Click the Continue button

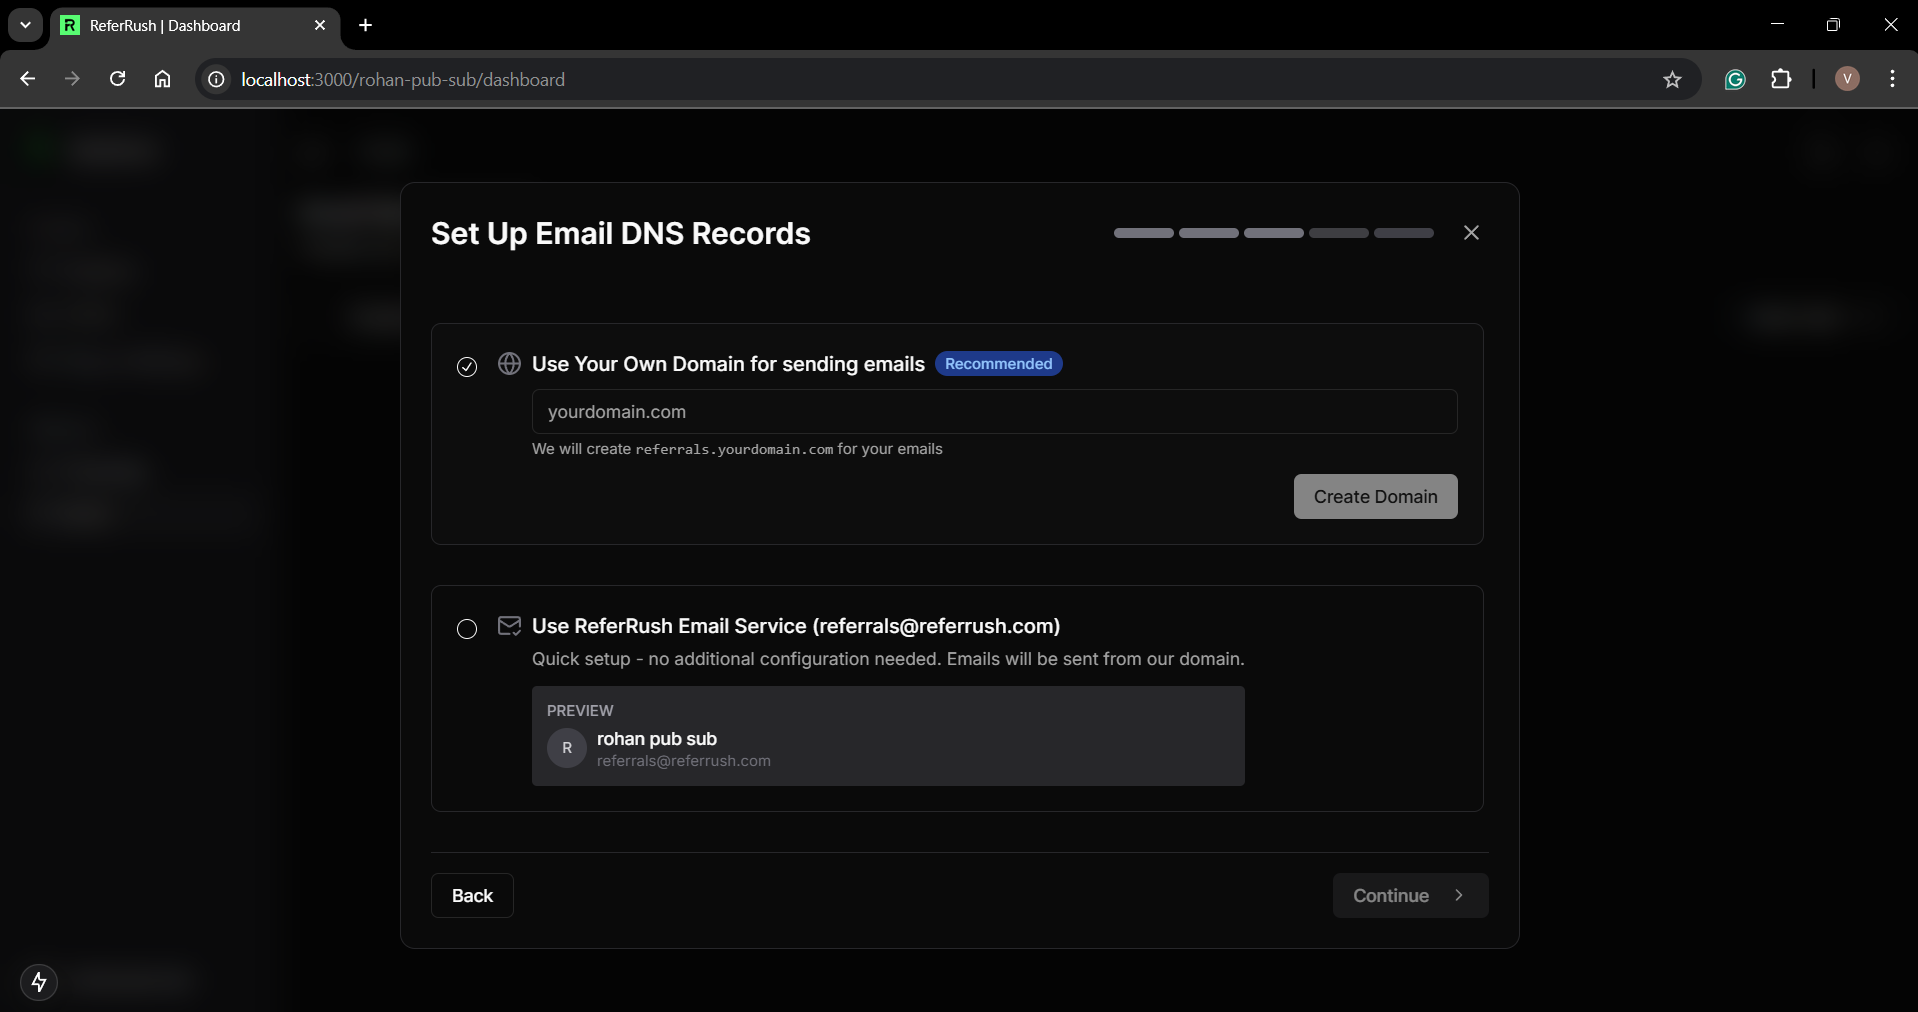[1410, 896]
